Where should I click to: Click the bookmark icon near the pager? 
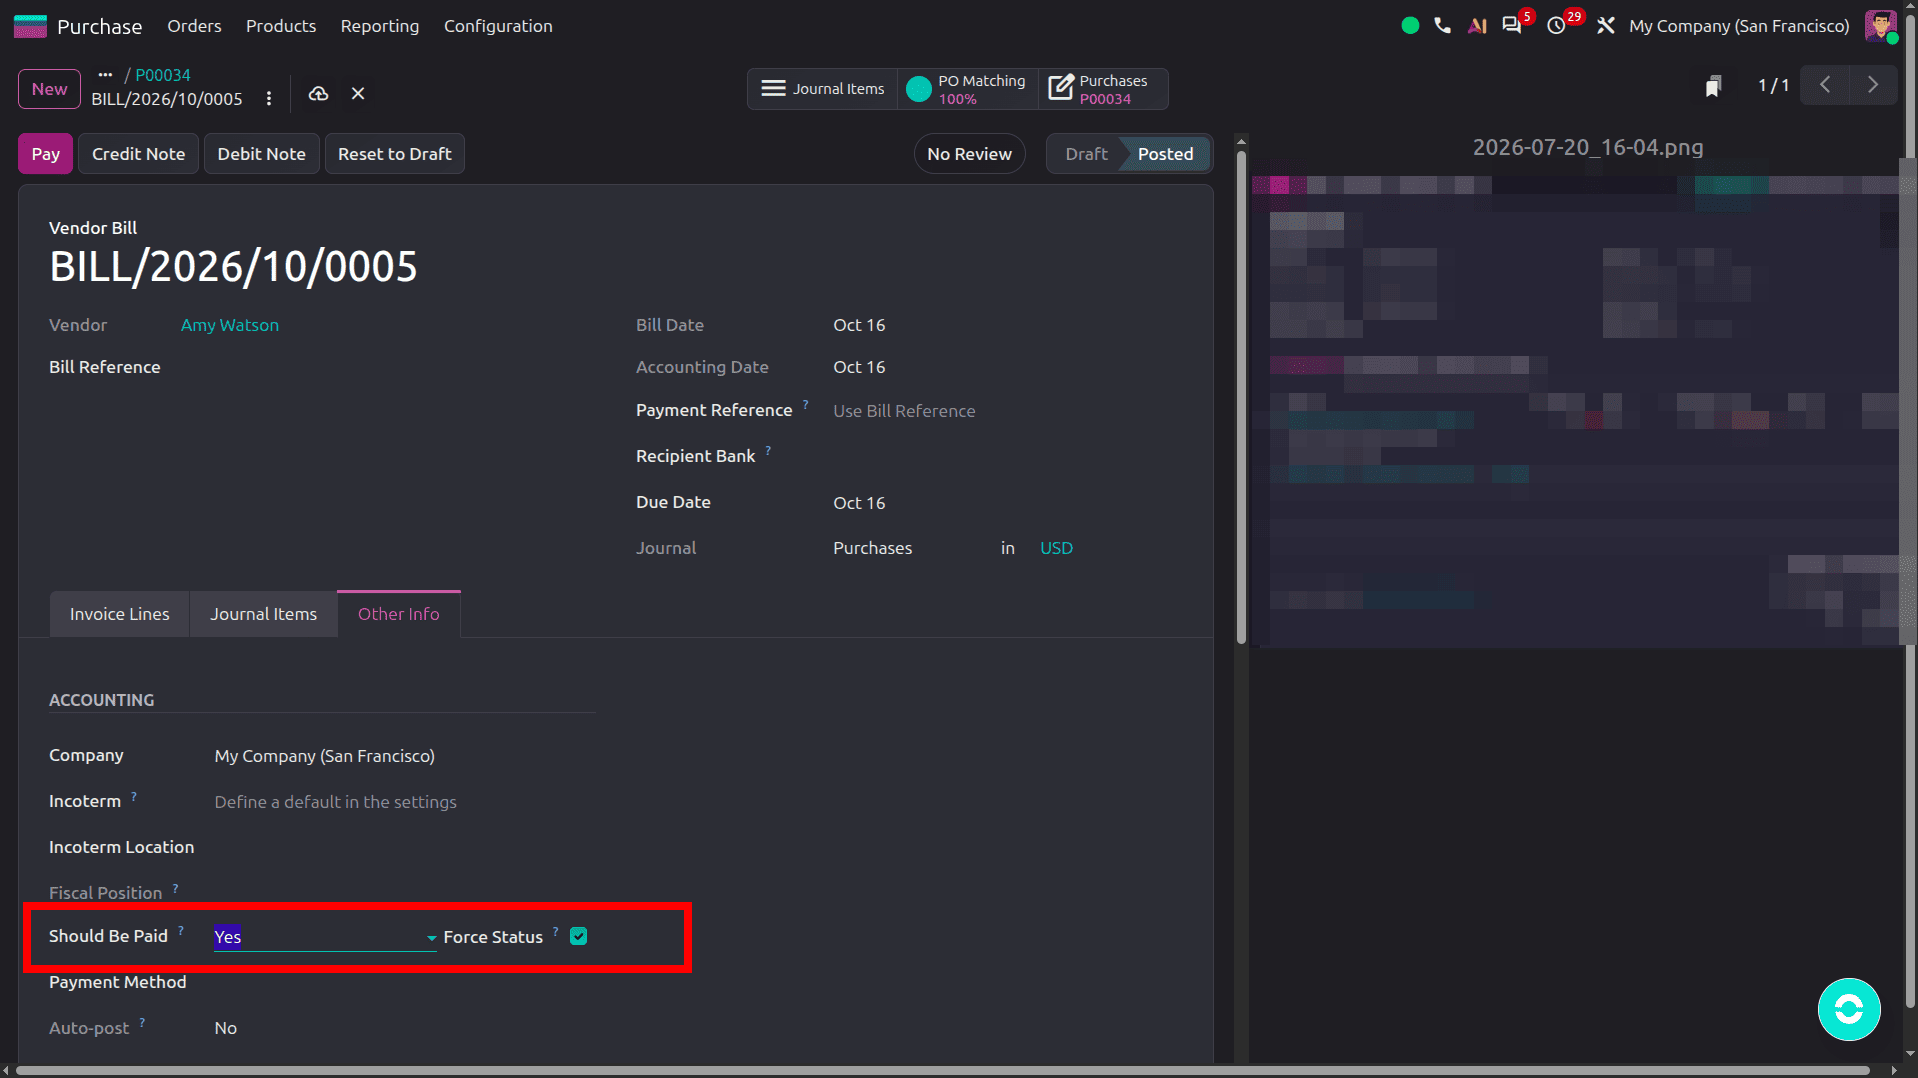[1713, 86]
